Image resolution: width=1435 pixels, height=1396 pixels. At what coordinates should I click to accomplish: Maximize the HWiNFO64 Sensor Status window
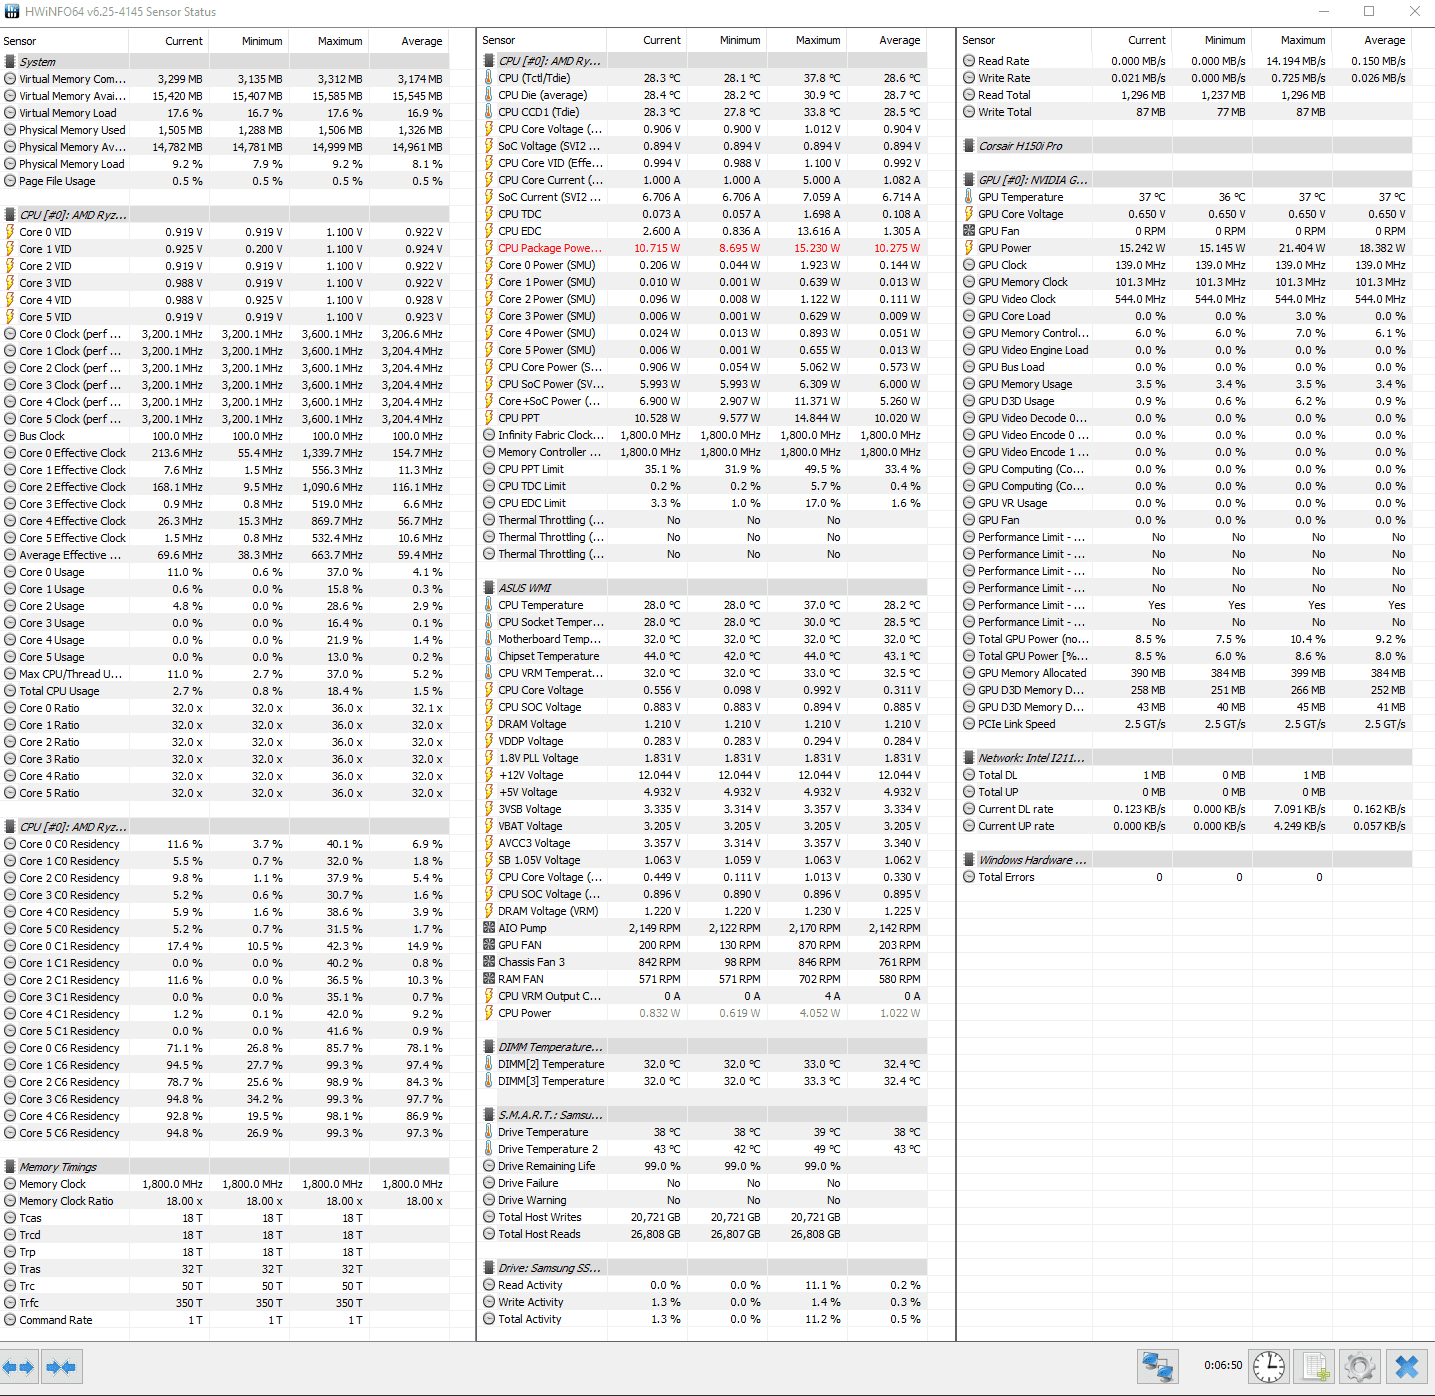[1368, 12]
